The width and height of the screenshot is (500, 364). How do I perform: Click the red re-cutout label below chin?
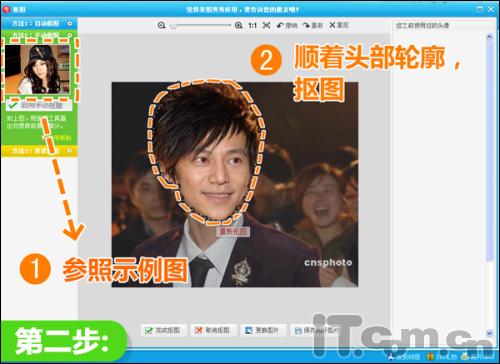pyautogui.click(x=233, y=231)
